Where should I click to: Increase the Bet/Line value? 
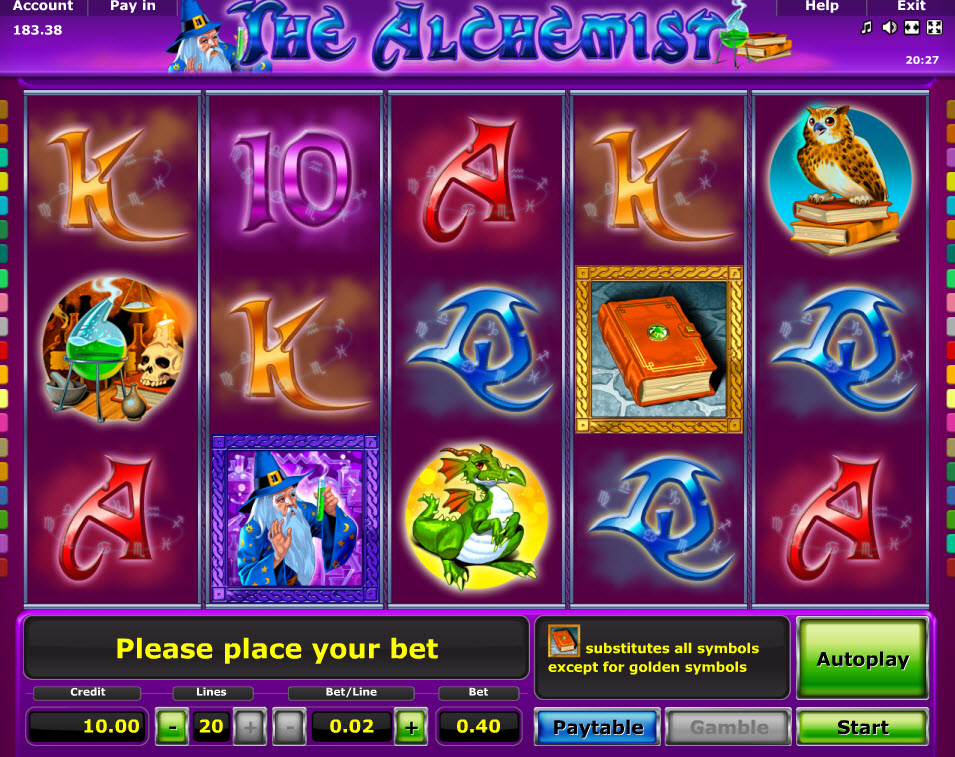(x=412, y=727)
